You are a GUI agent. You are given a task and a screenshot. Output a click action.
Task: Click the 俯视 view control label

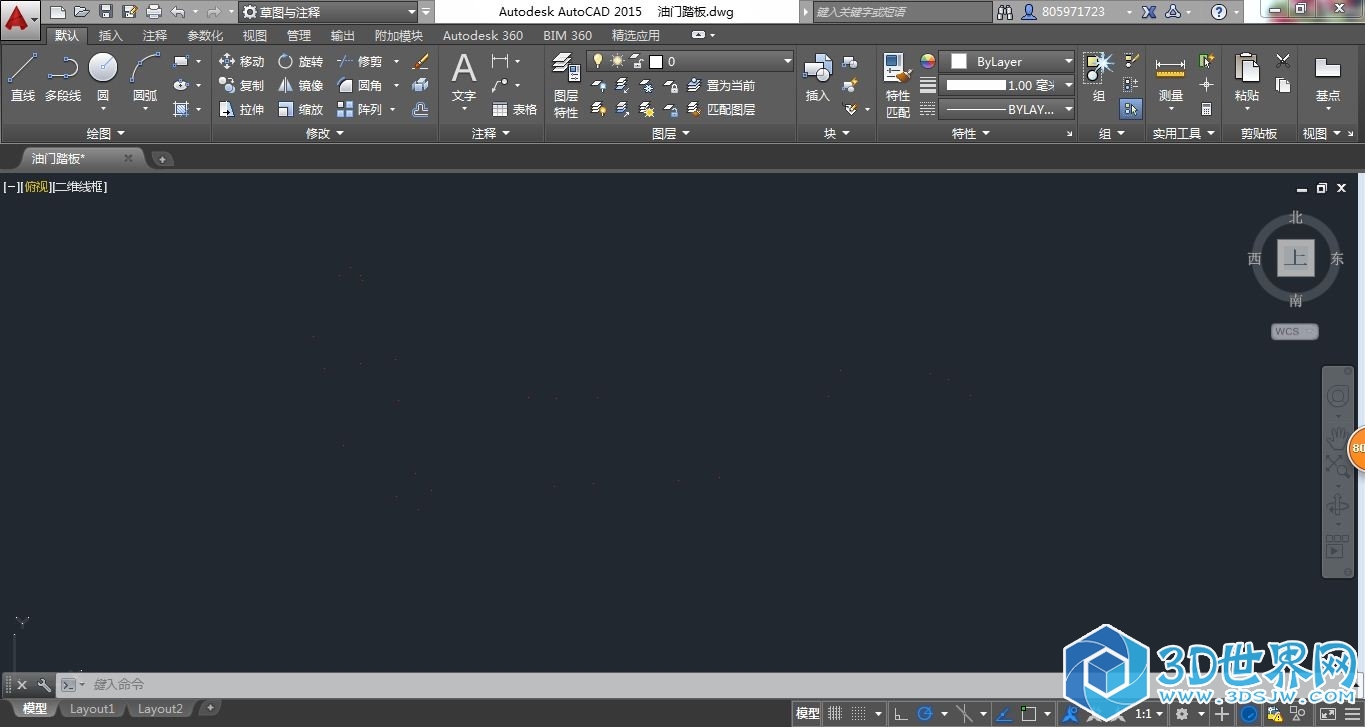click(36, 187)
